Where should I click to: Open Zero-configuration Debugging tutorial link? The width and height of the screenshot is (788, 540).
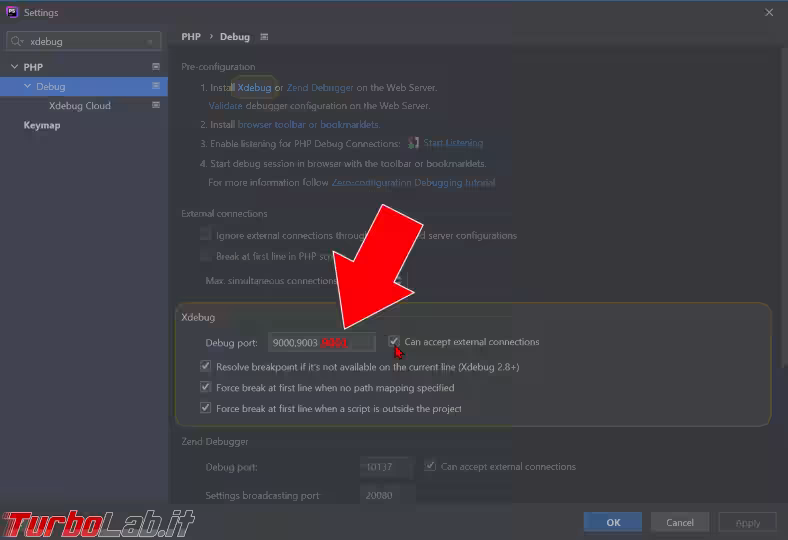(x=414, y=182)
